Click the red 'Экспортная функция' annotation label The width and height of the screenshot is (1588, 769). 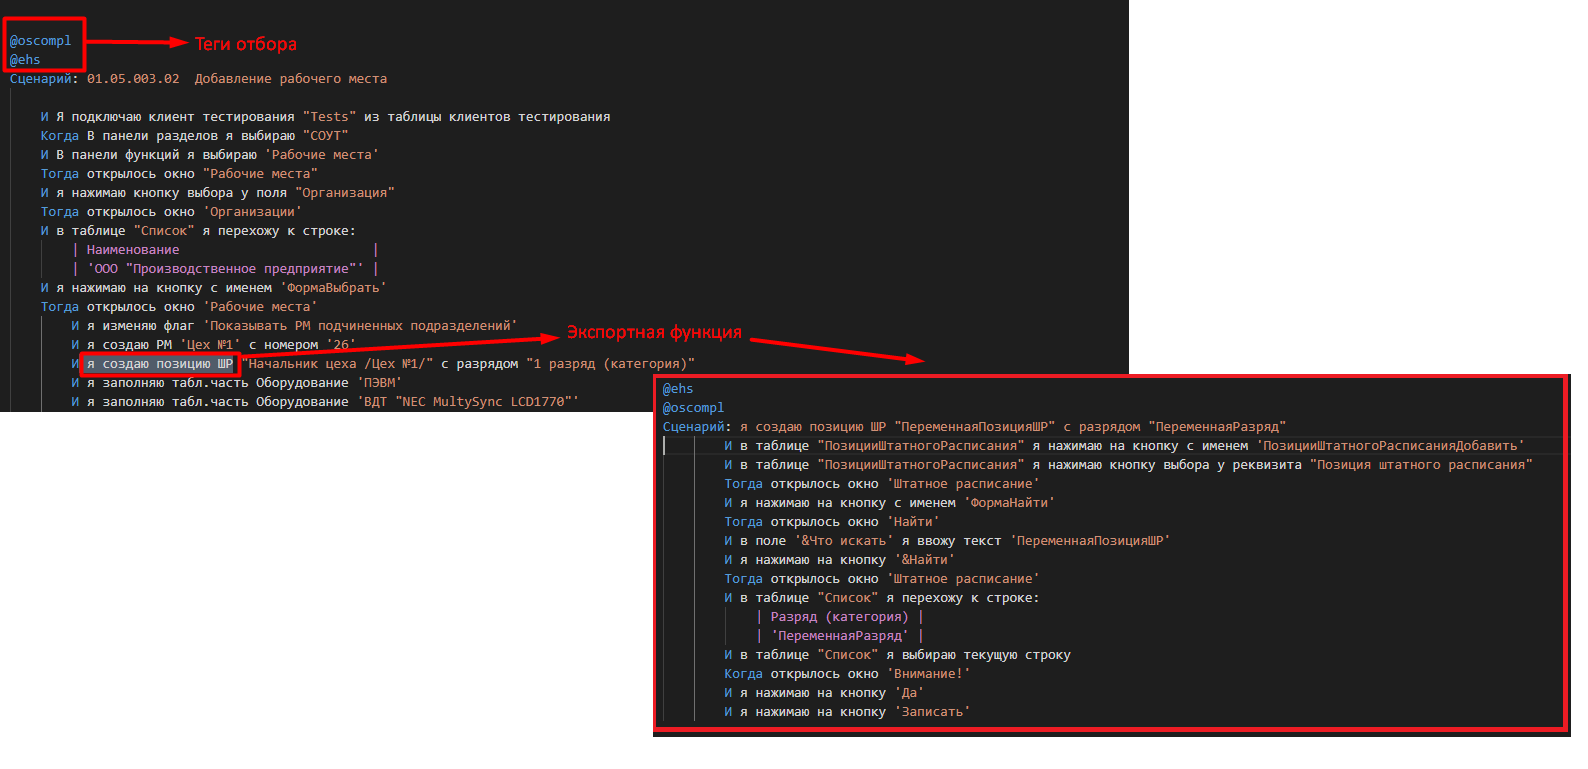654,332
